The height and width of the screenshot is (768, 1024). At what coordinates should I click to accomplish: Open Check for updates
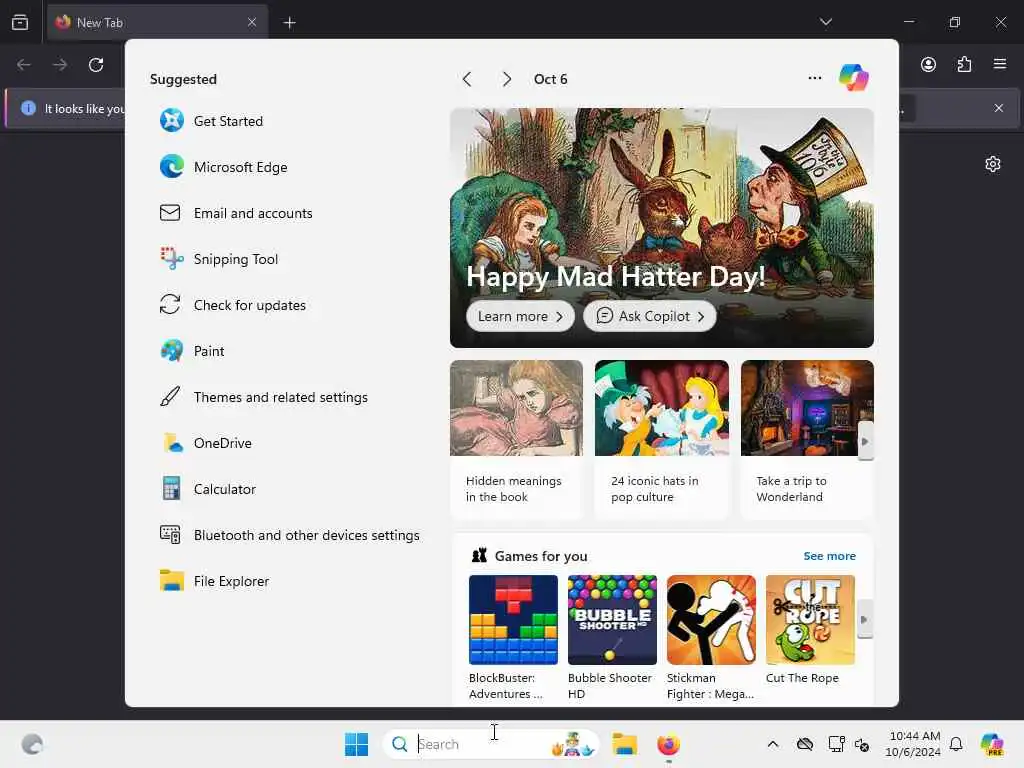tap(232, 305)
